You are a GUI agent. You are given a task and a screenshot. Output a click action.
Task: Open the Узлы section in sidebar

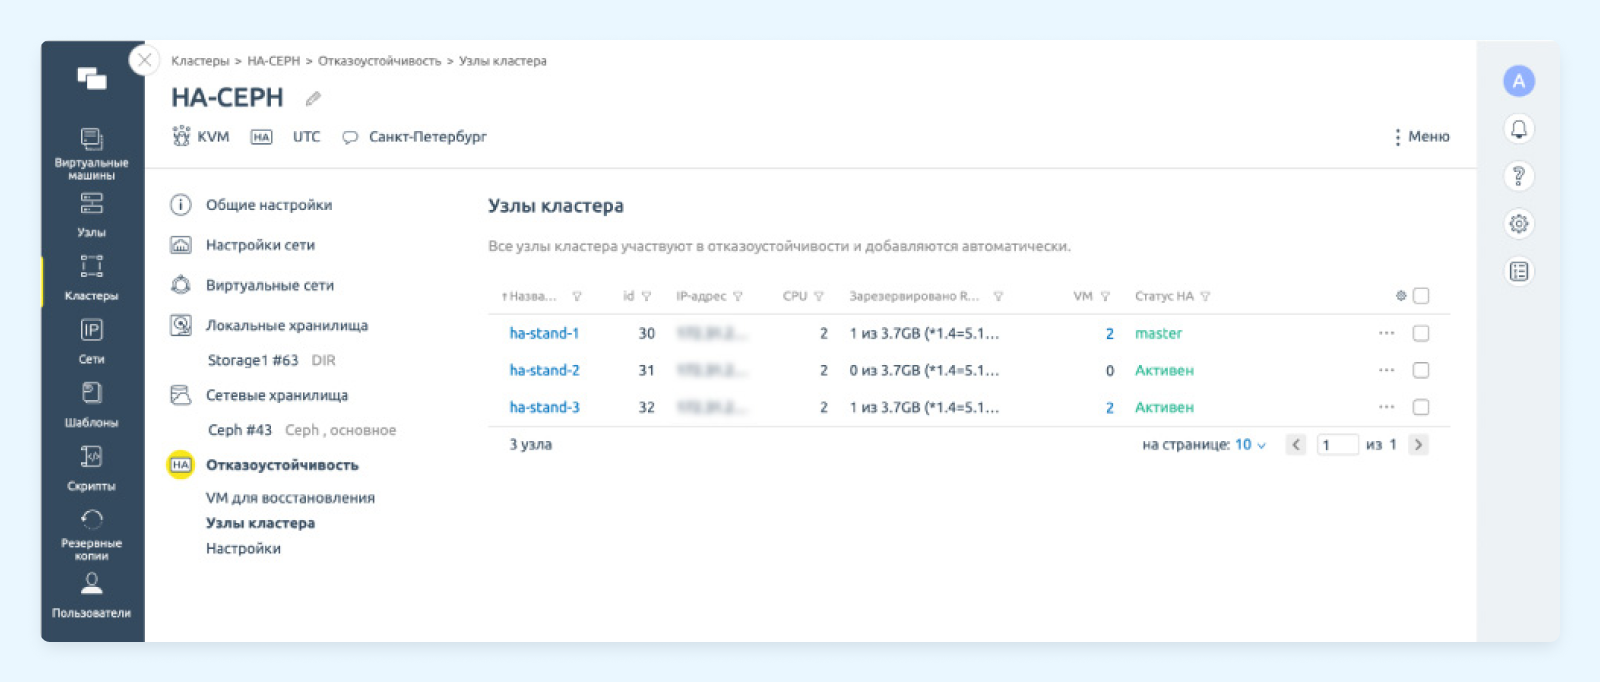click(x=91, y=215)
